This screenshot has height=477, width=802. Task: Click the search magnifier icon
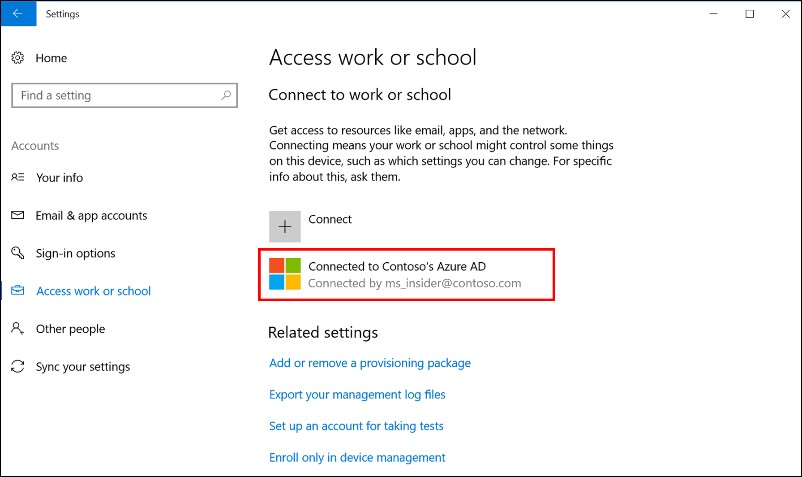(x=226, y=96)
